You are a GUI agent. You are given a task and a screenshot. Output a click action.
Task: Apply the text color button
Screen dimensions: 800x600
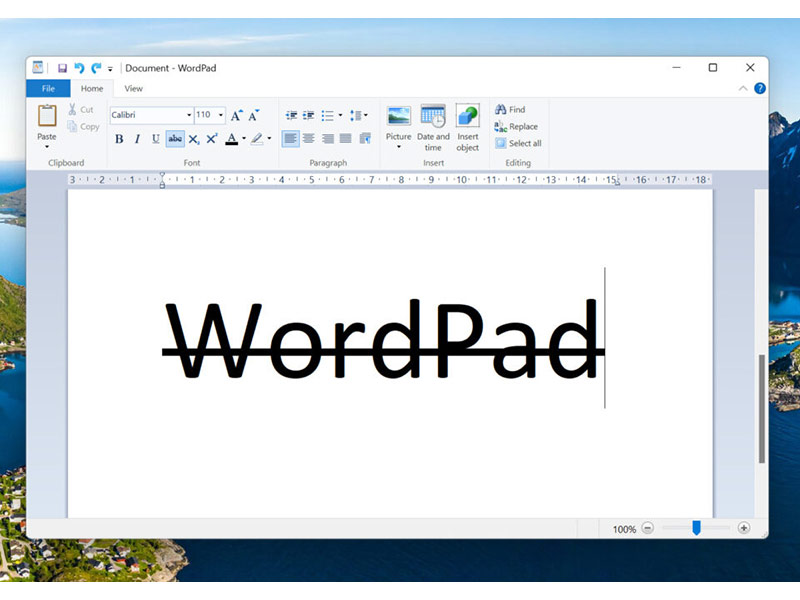232,139
